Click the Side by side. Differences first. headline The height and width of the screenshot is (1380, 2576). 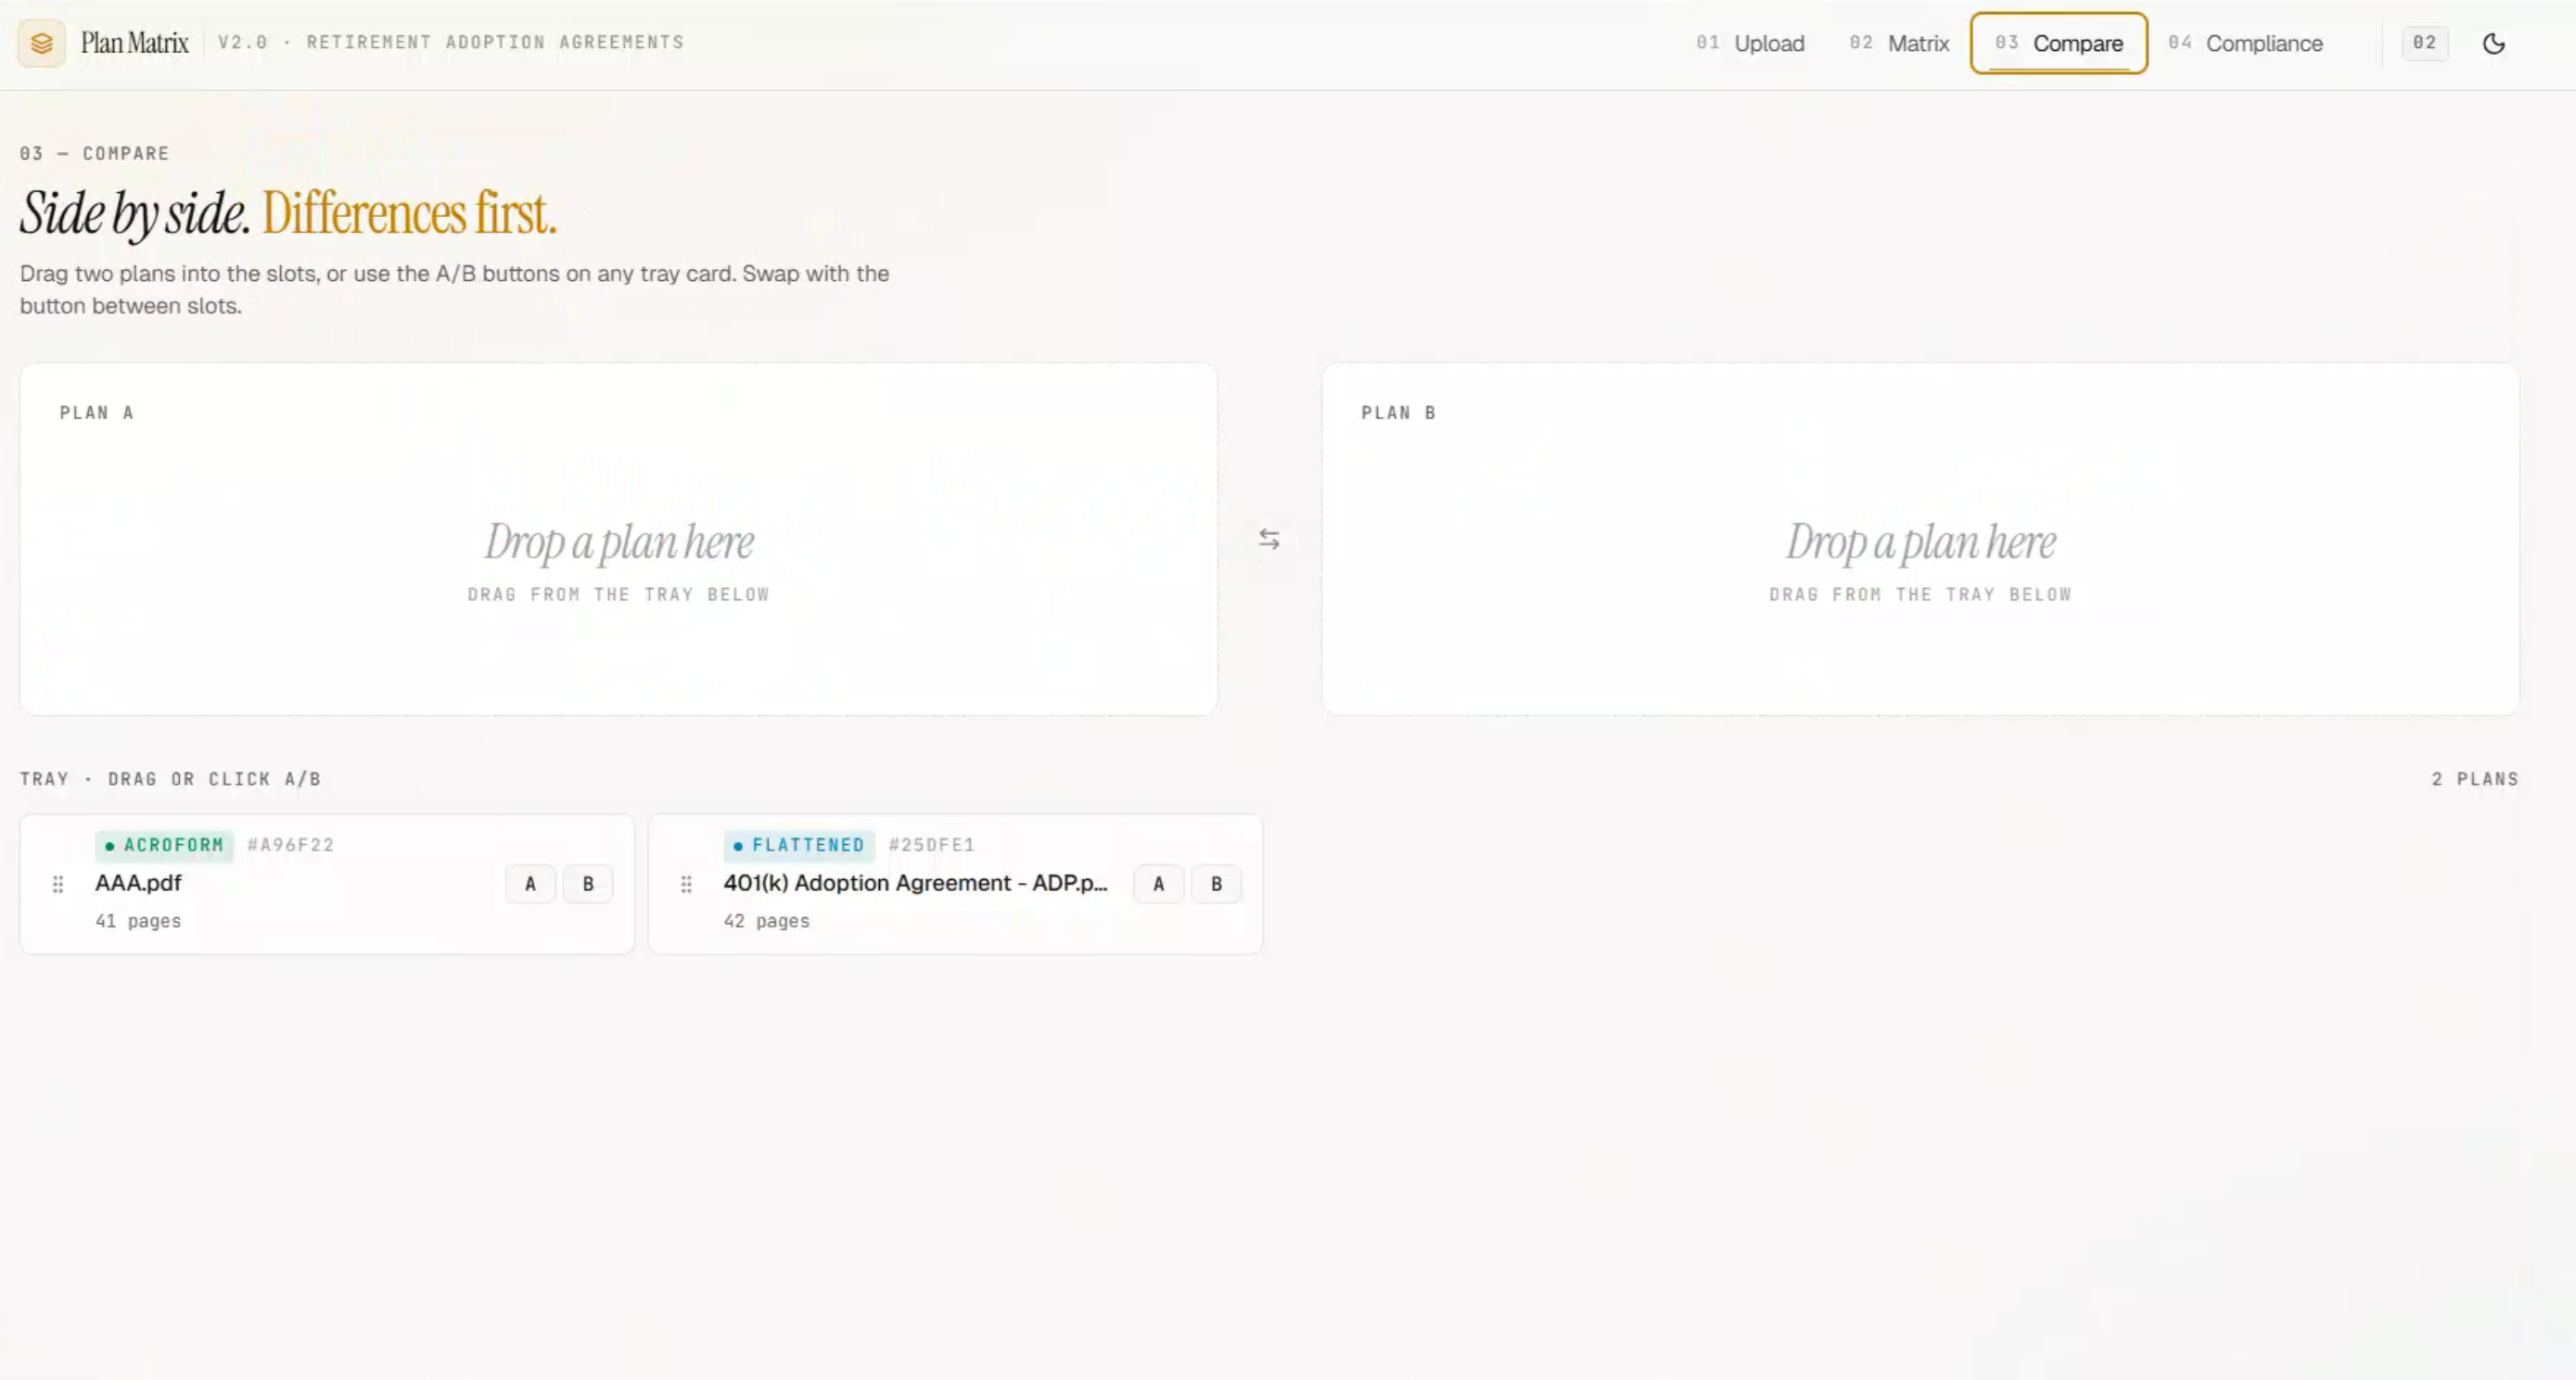tap(288, 212)
